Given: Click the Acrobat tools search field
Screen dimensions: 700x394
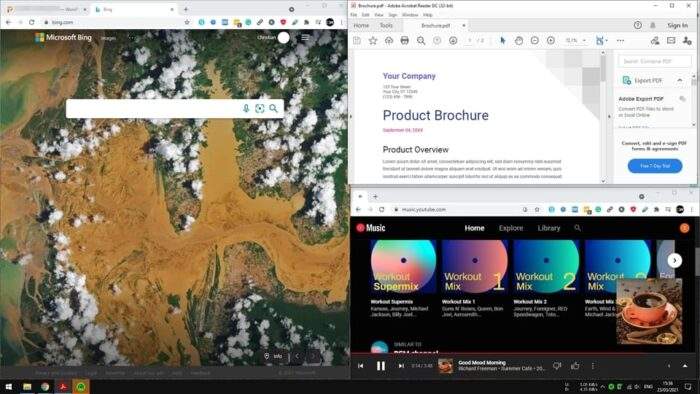Looking at the screenshot, I should (x=654, y=61).
